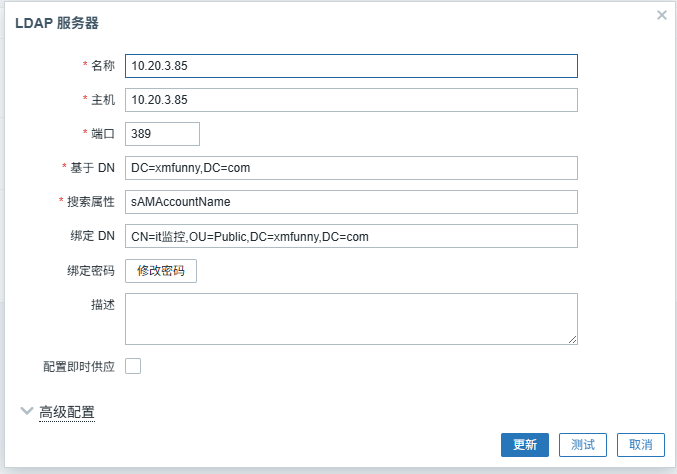Click the 修改密码 button
677x474 pixels.
click(x=161, y=271)
